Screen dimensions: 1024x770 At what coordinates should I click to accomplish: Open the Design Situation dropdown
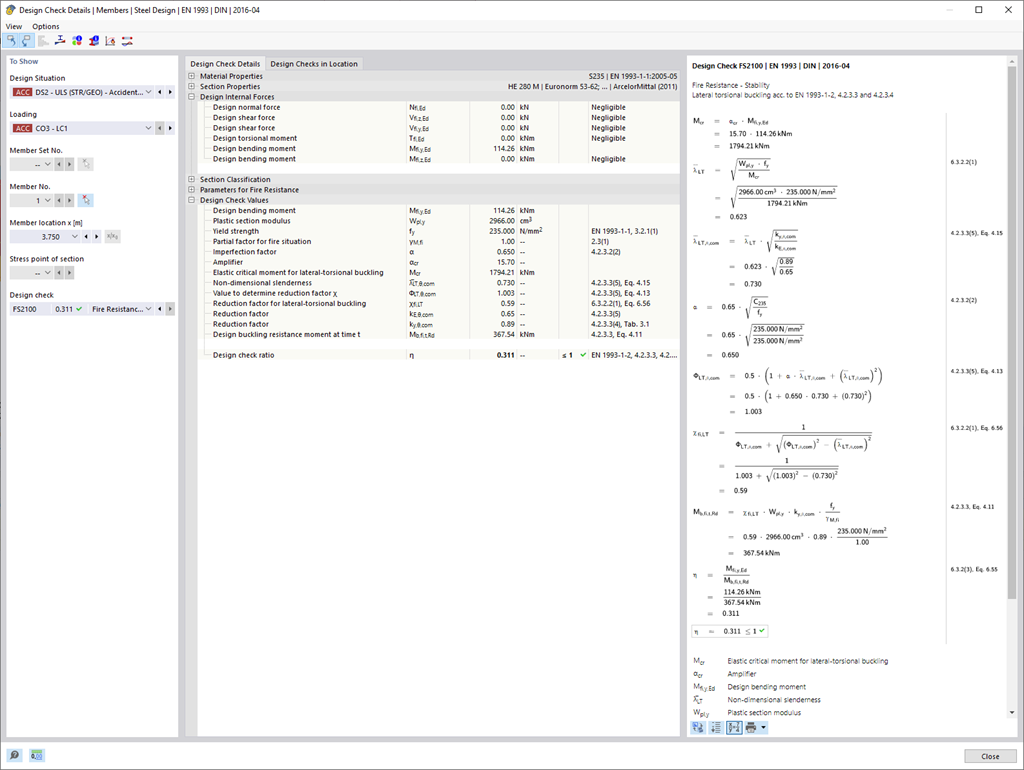pos(148,92)
